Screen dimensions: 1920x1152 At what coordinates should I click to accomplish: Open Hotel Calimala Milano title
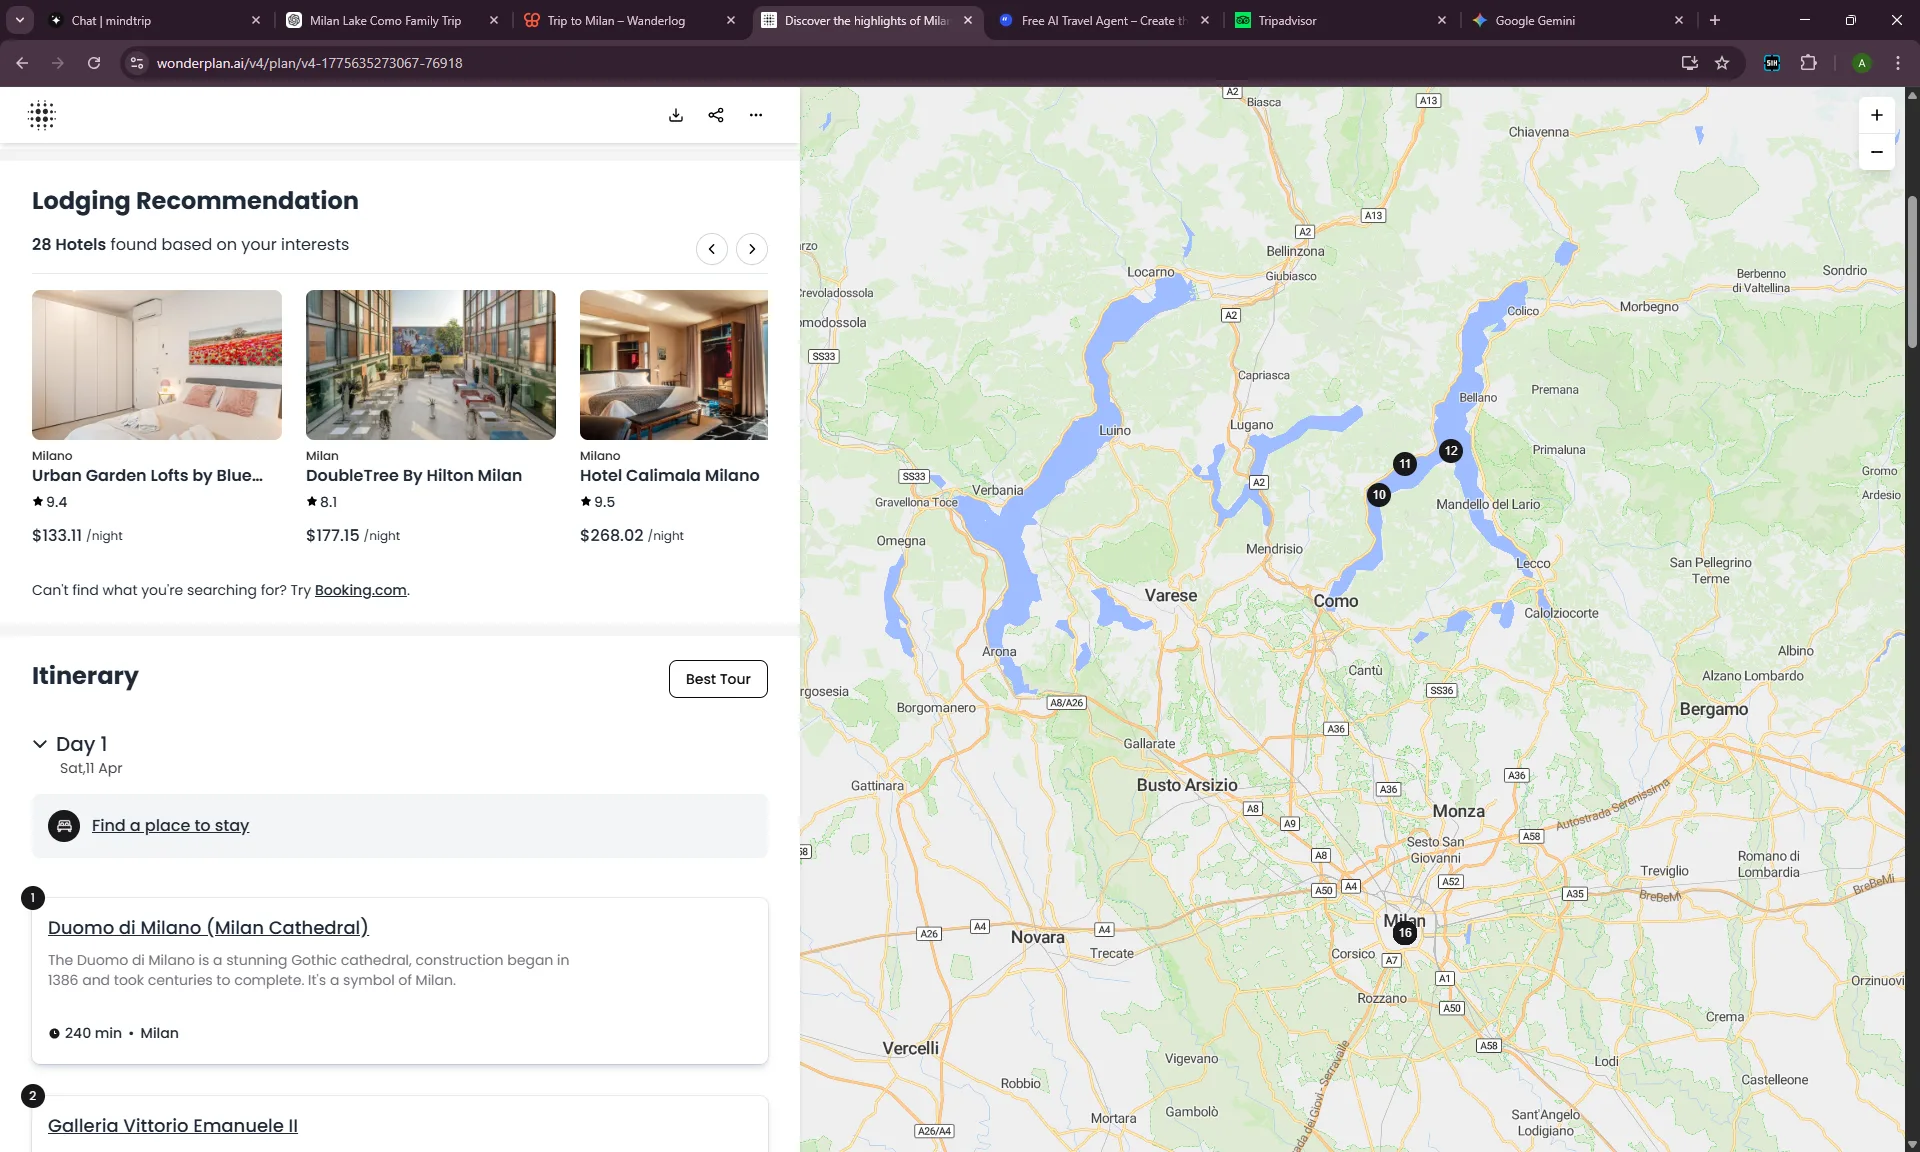670,475
